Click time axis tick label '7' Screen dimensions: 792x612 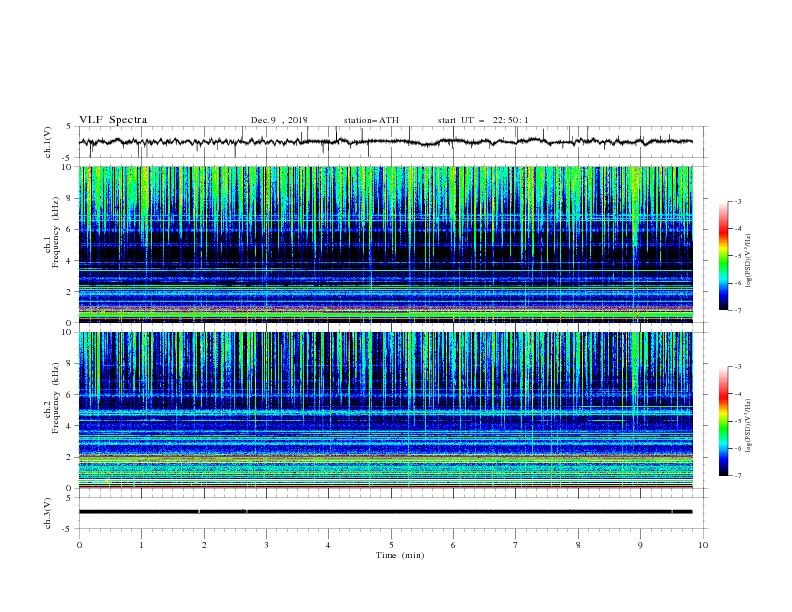516,545
